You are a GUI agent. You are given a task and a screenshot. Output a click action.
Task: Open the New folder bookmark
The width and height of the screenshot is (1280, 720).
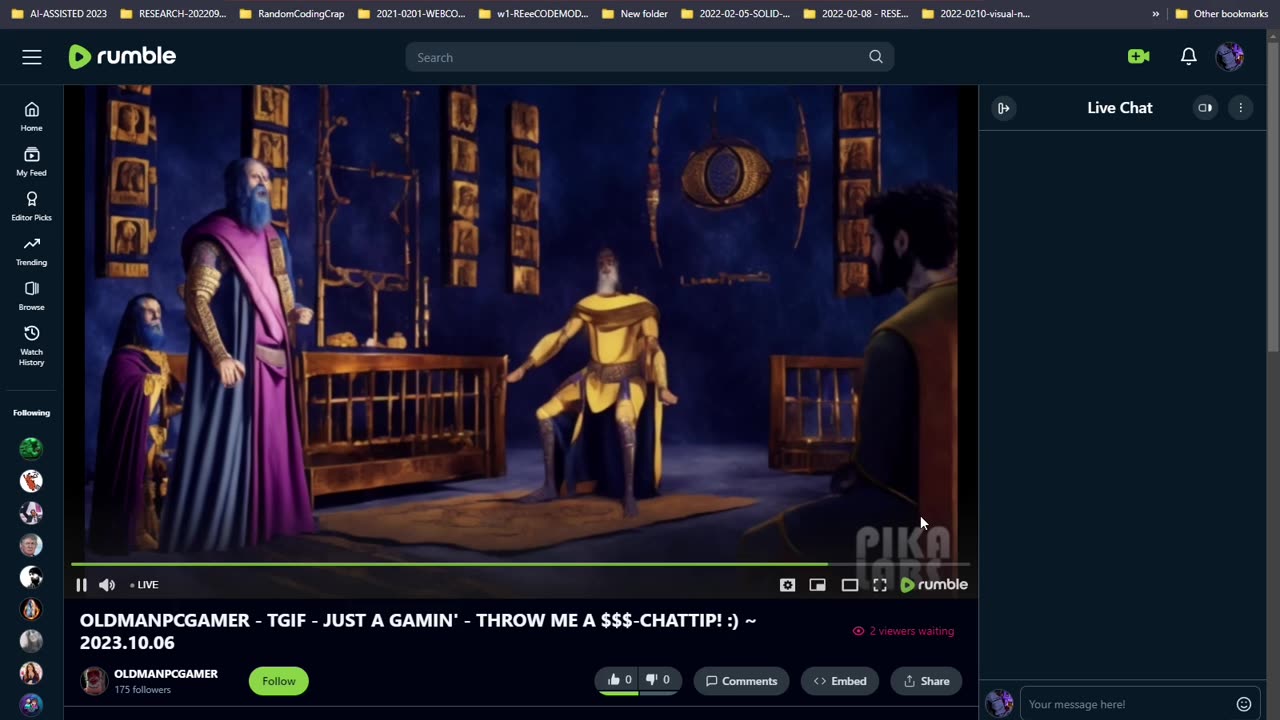coord(634,14)
